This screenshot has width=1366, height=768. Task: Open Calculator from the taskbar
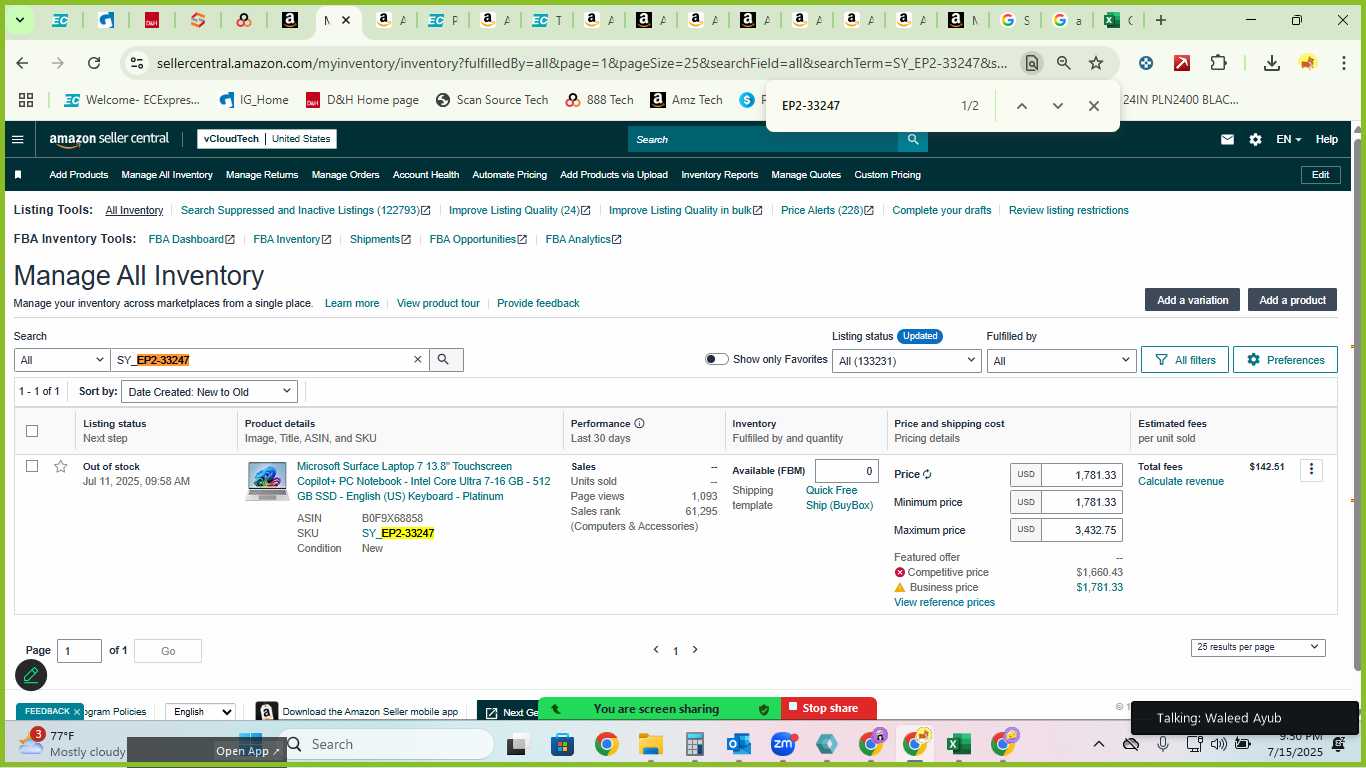(695, 744)
